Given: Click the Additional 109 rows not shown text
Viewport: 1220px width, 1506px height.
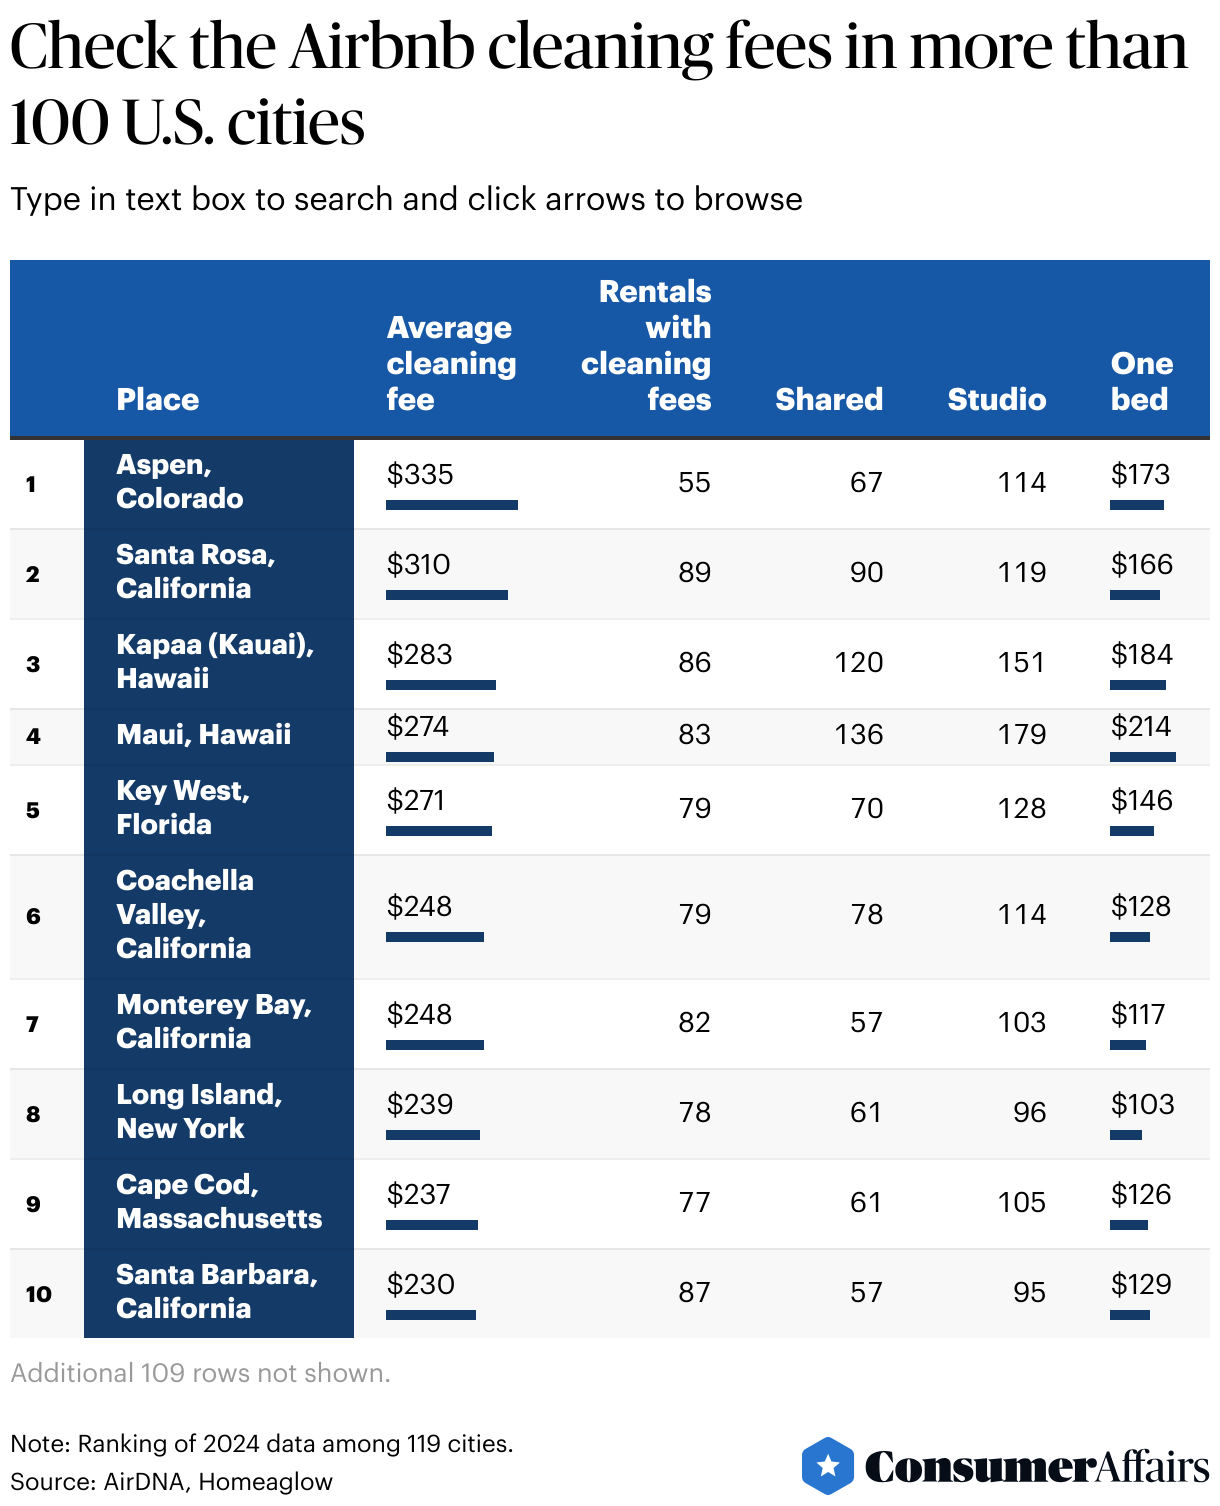Looking at the screenshot, I should pos(200,1373).
